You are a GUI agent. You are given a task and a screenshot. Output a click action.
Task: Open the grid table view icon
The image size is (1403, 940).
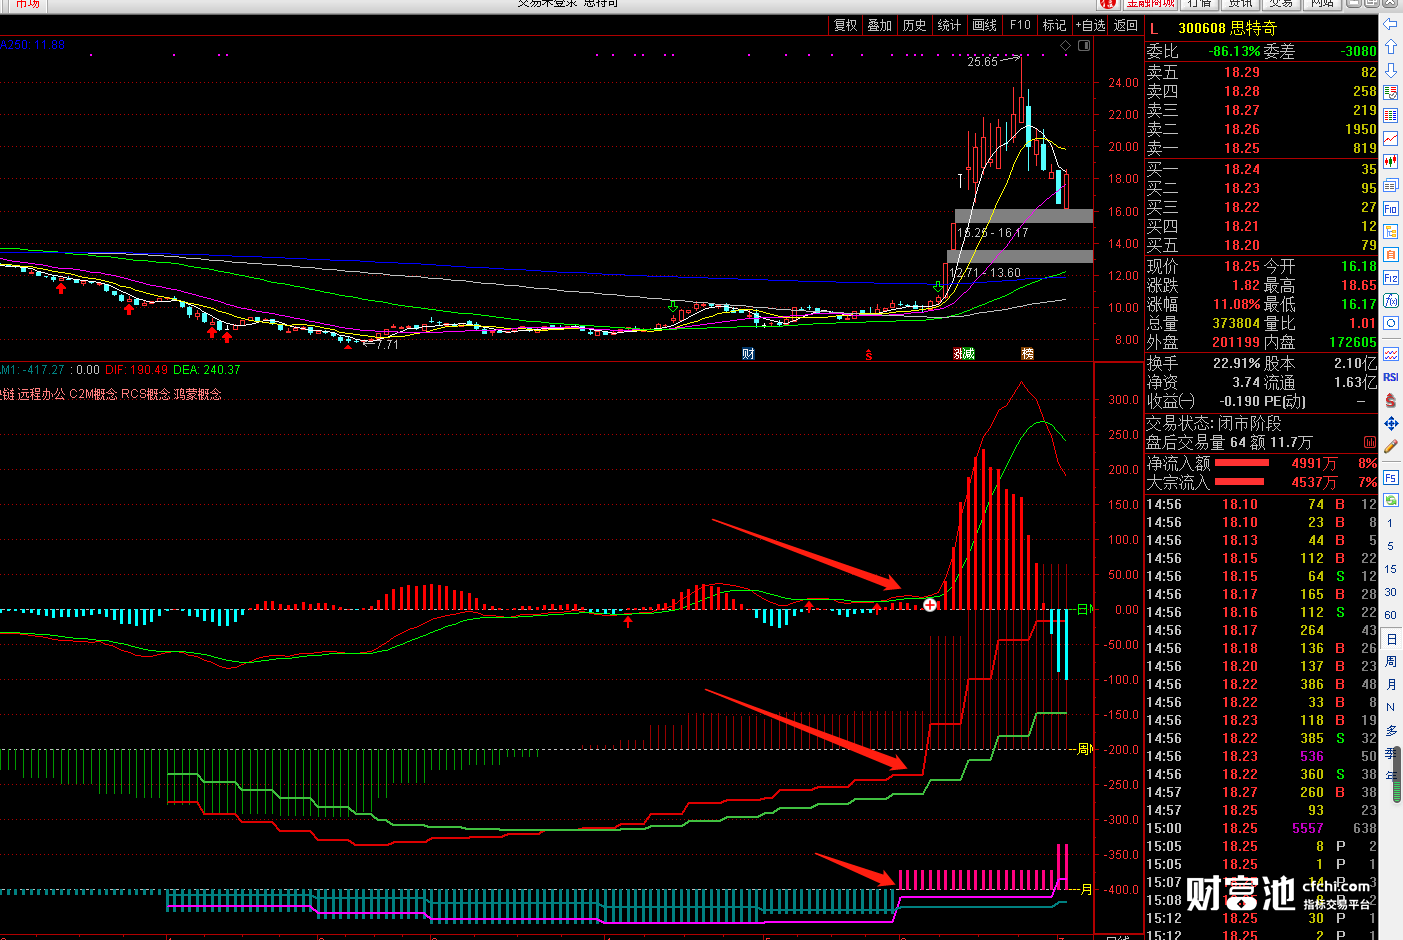tap(1391, 116)
